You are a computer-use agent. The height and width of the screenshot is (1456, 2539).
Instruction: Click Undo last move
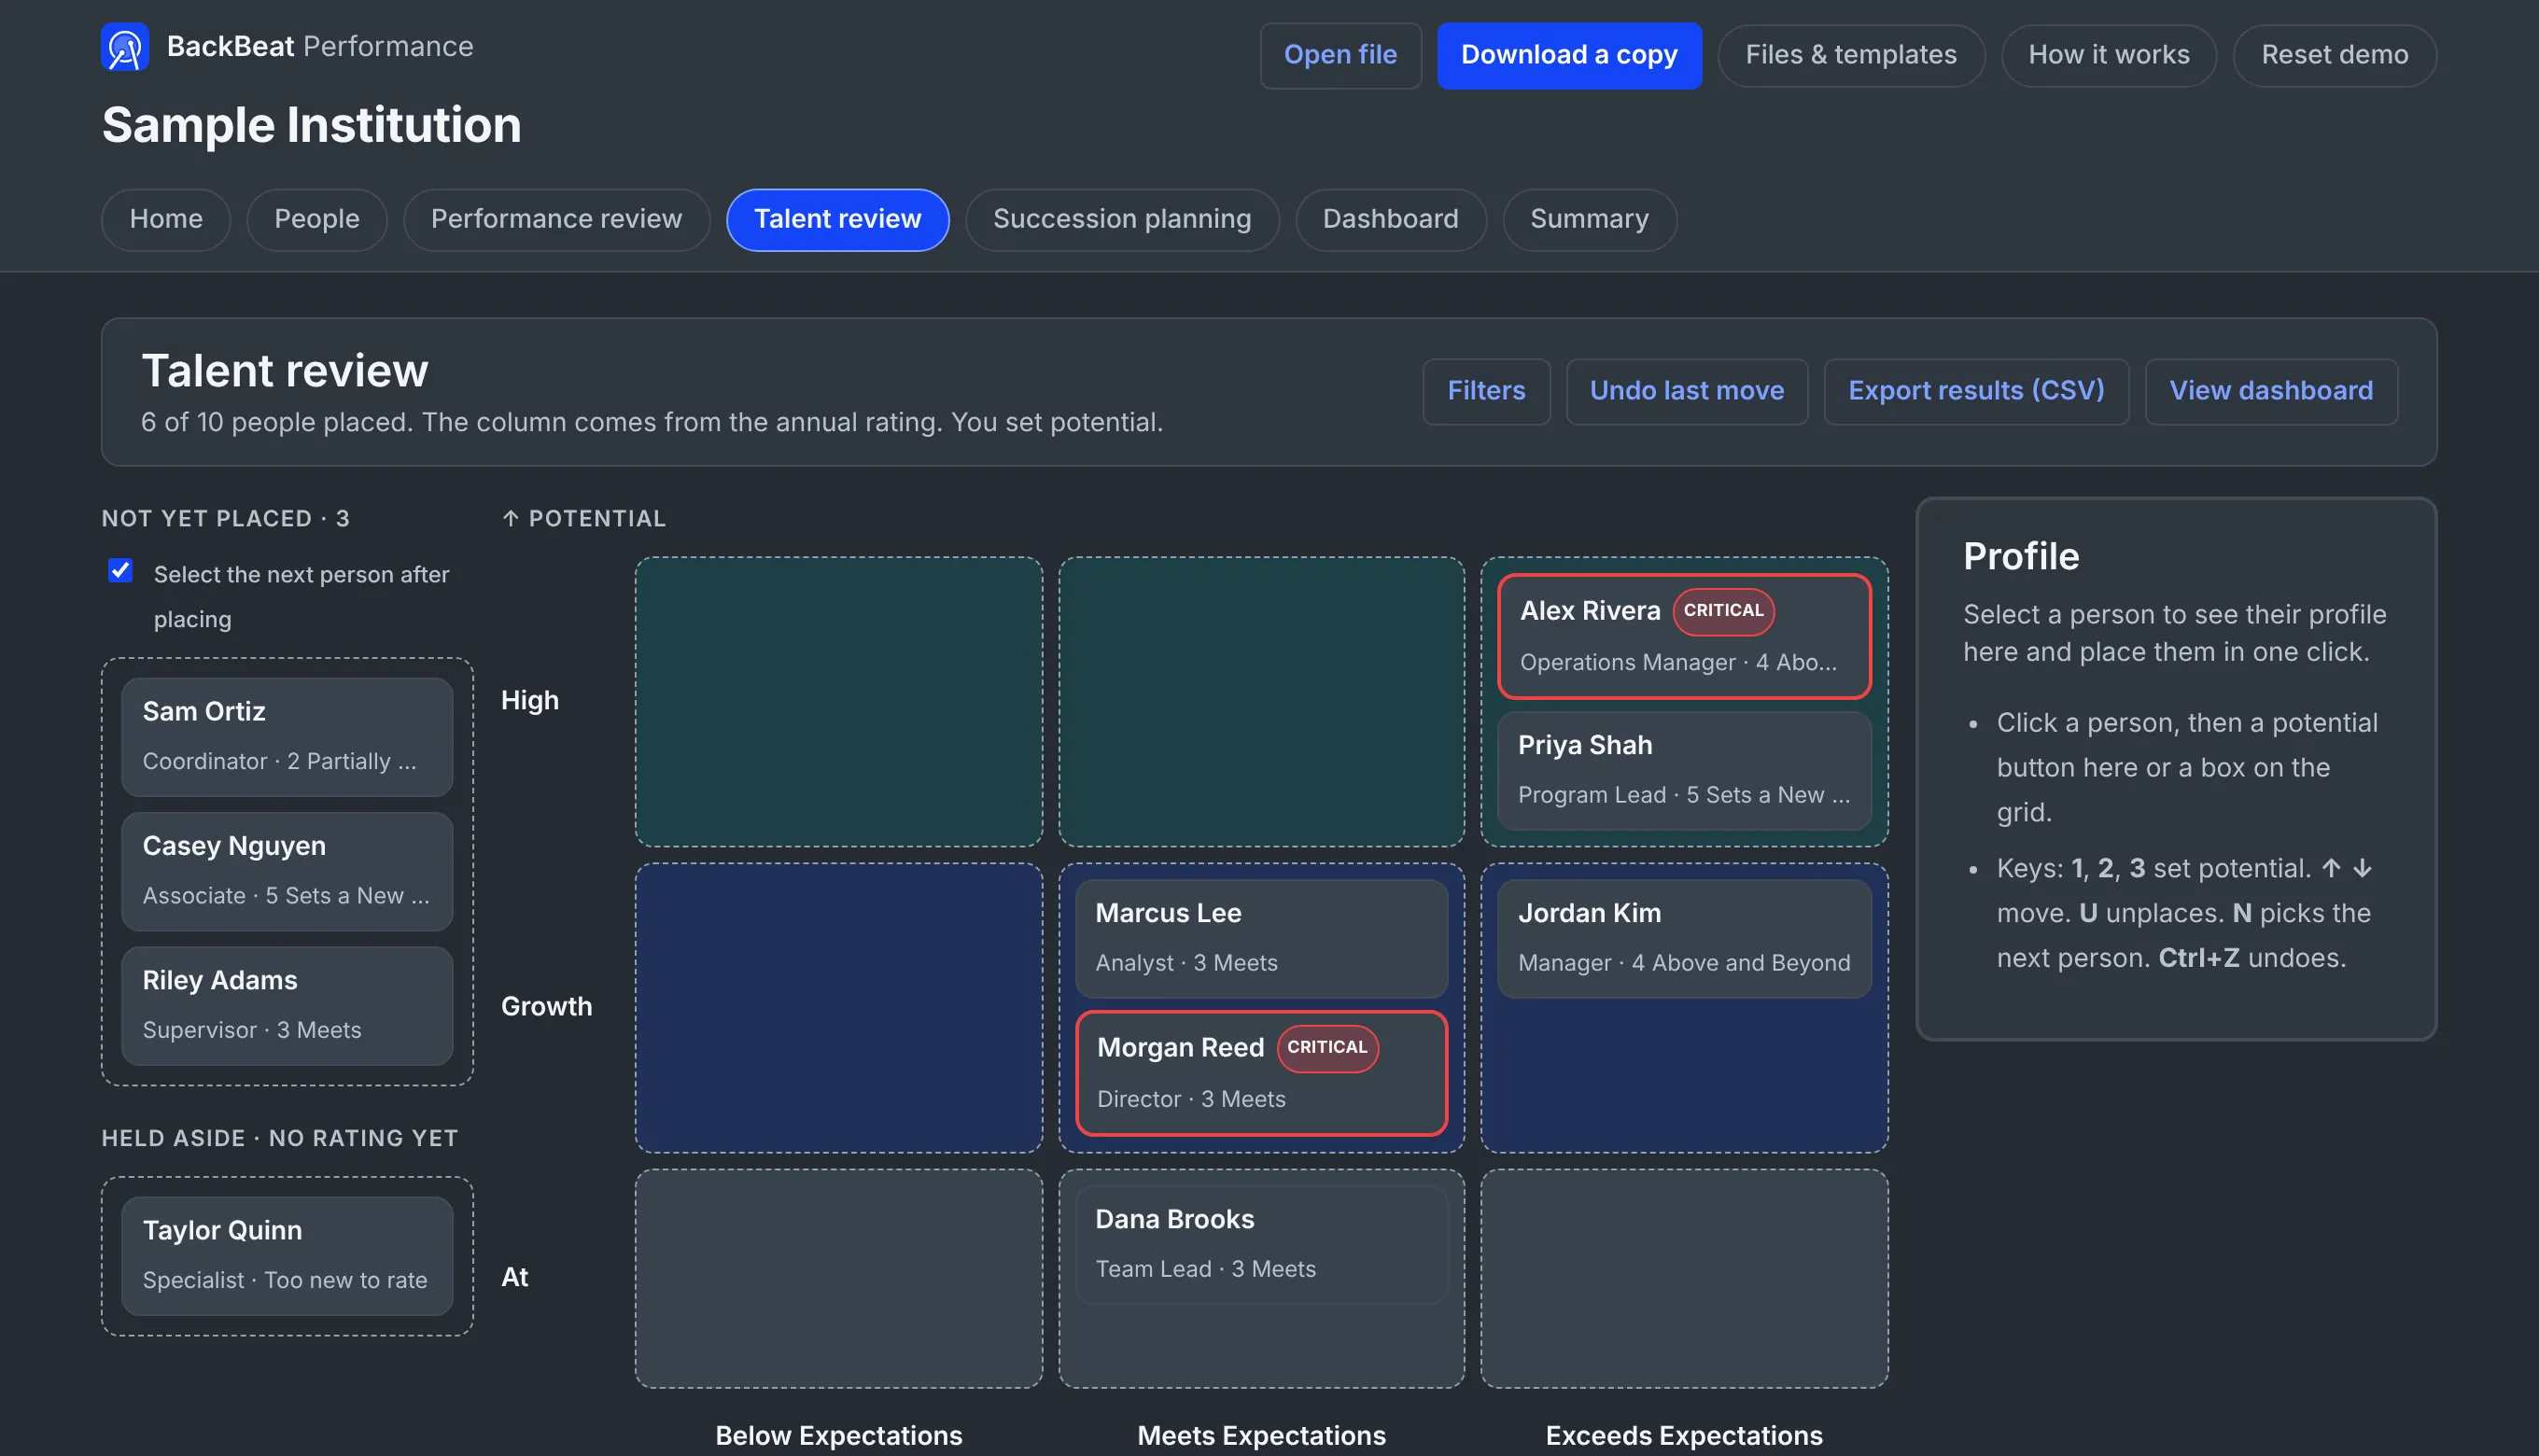(1686, 391)
